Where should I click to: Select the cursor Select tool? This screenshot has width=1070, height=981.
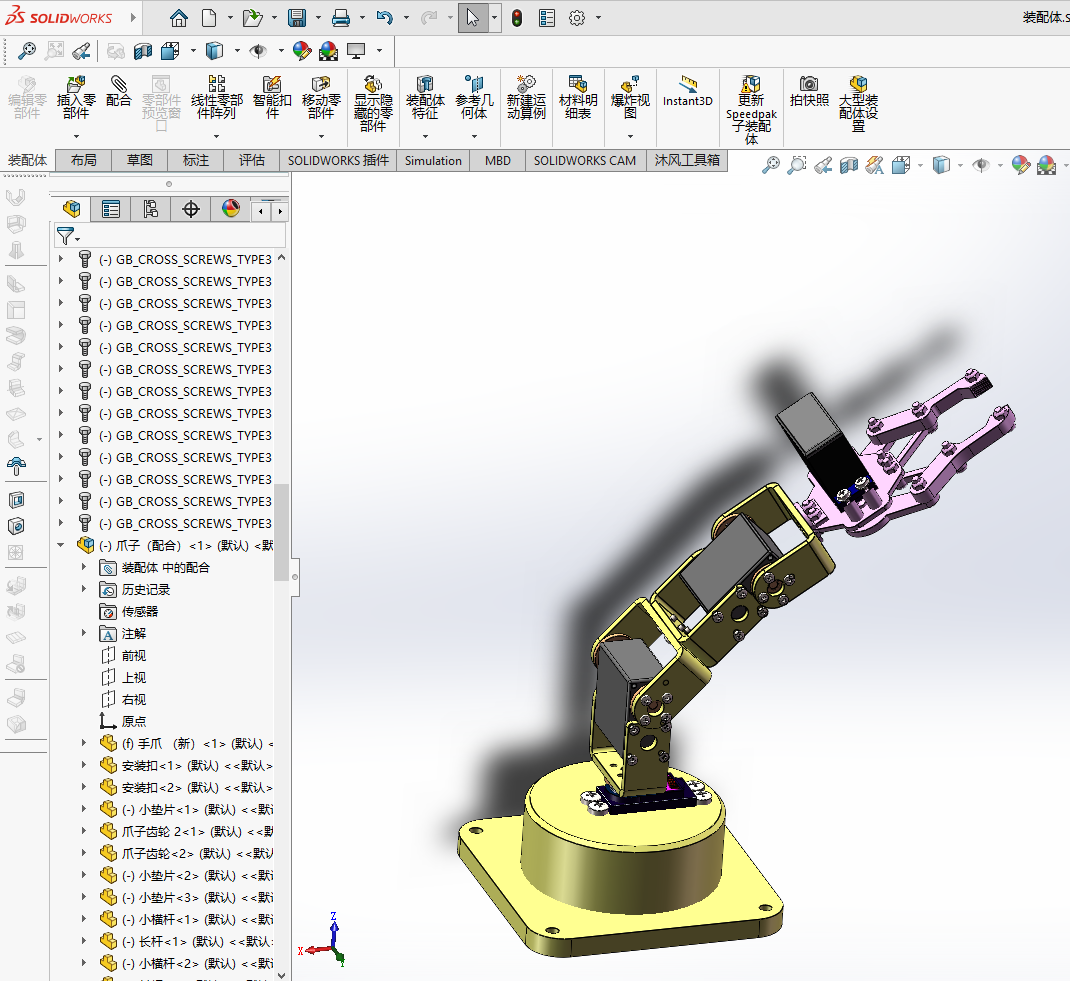point(472,18)
